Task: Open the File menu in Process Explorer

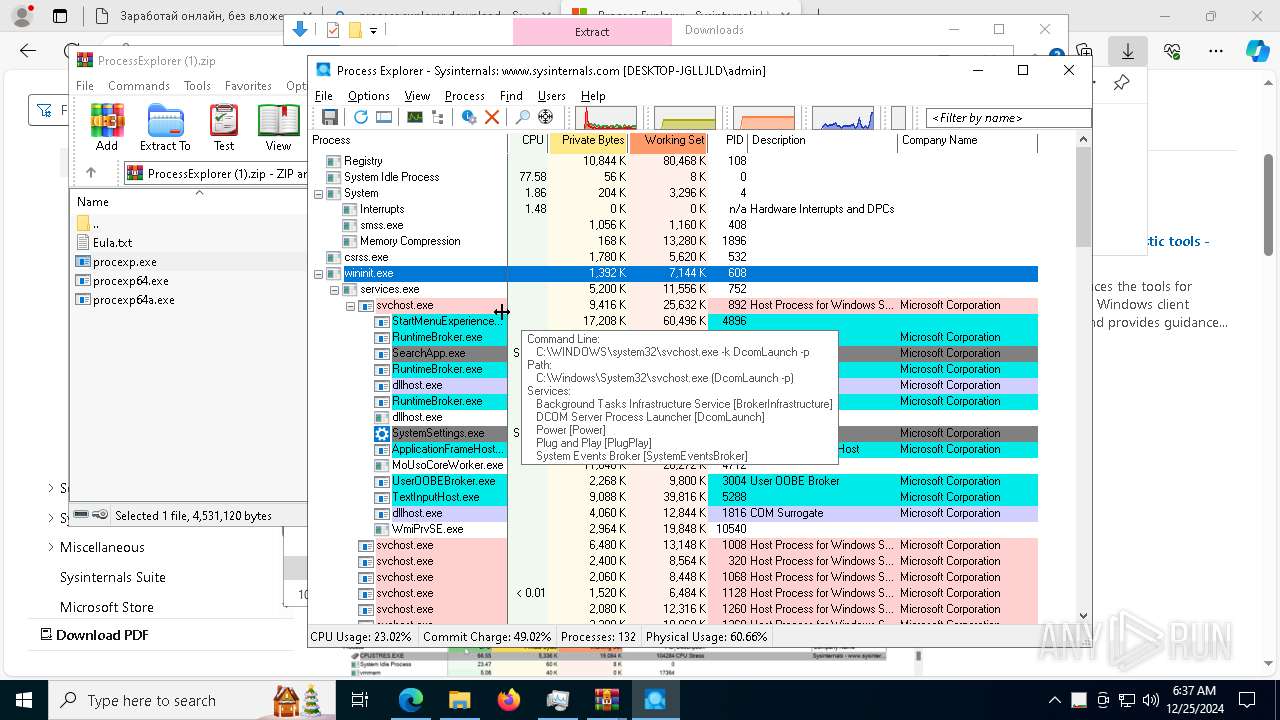Action: pos(324,96)
